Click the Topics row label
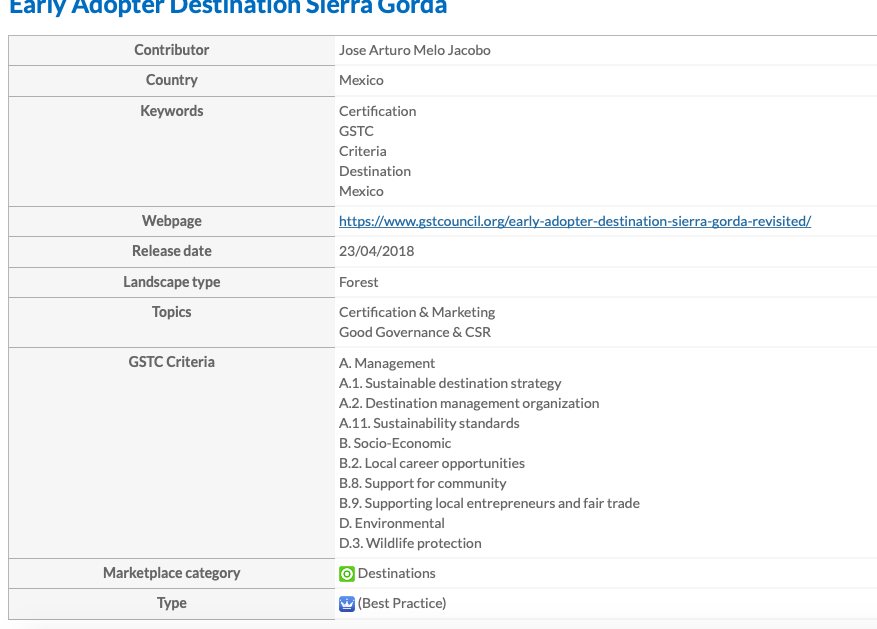This screenshot has height=629, width=877. (172, 312)
